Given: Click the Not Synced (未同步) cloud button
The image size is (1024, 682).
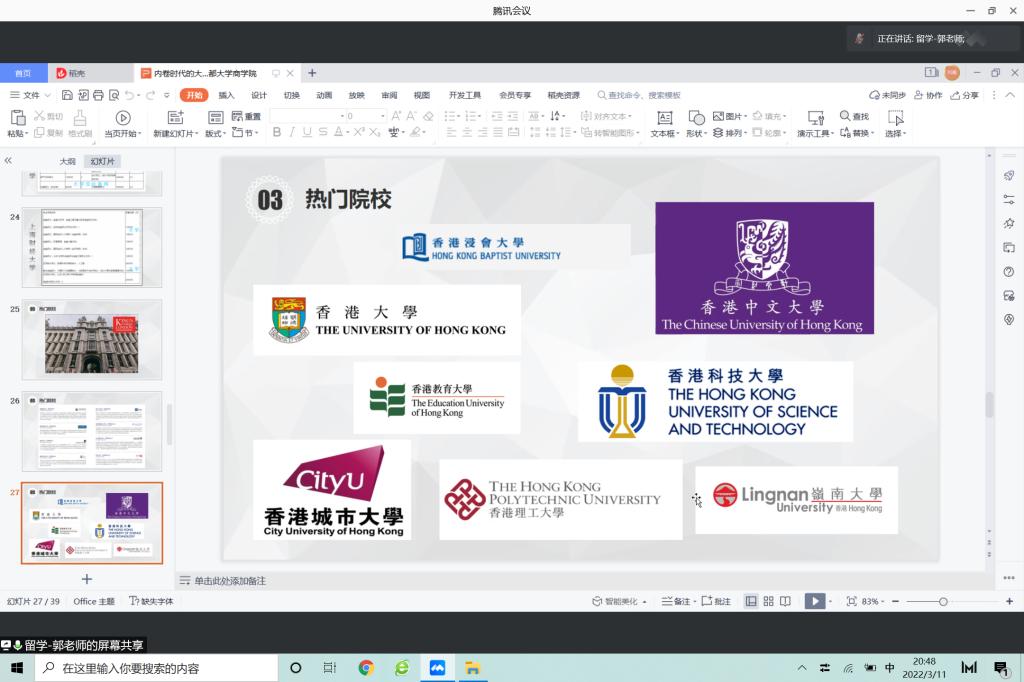Looking at the screenshot, I should click(887, 95).
